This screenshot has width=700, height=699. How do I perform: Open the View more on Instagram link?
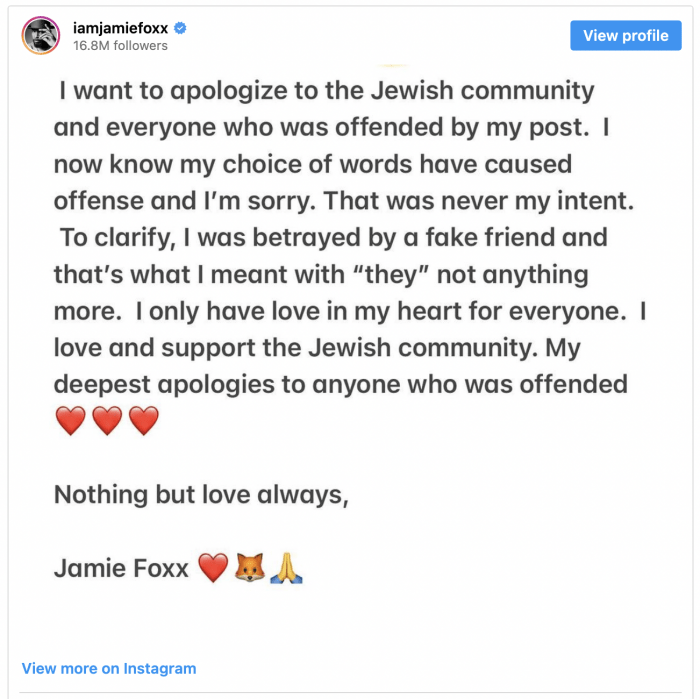(109, 668)
